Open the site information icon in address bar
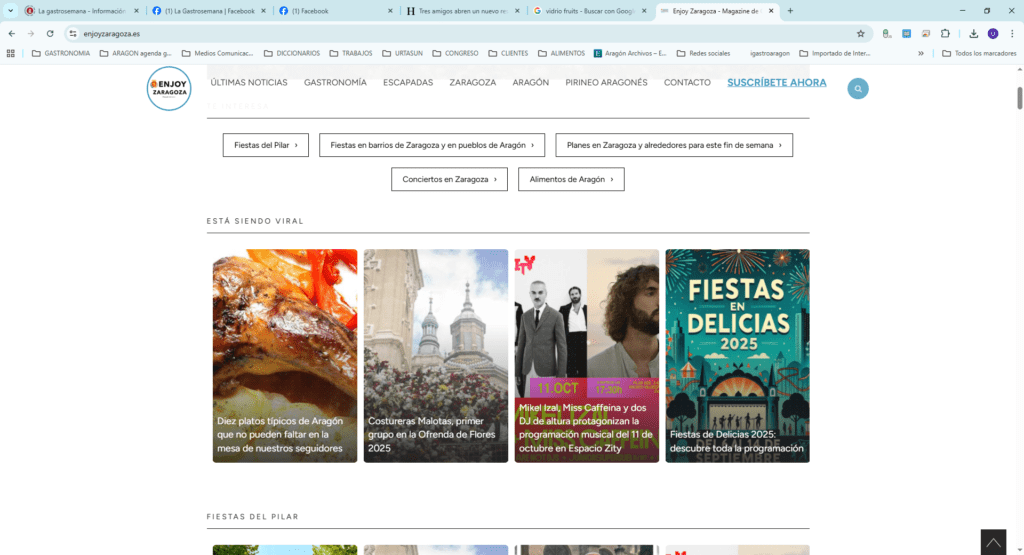 tap(73, 33)
